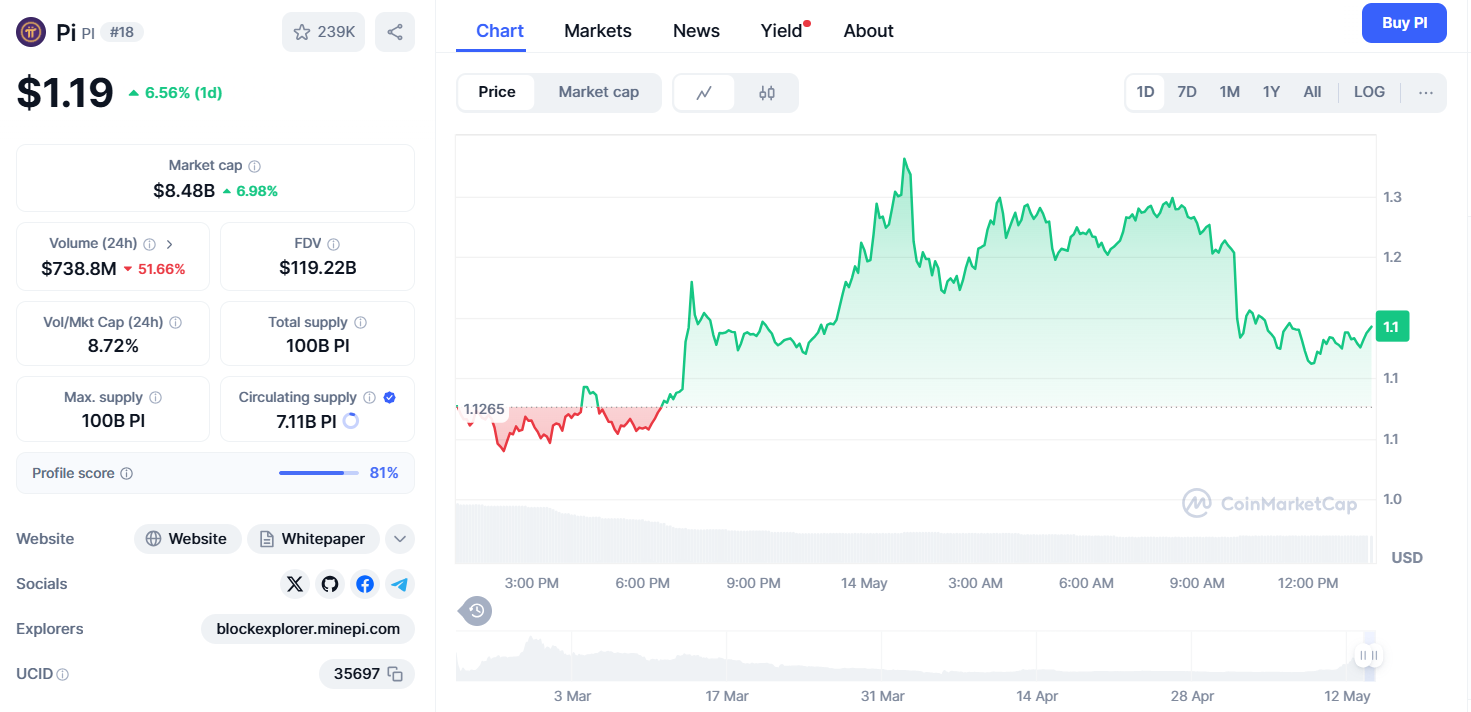Click the Buy PI button
Image resolution: width=1471 pixels, height=712 pixels.
(1404, 23)
